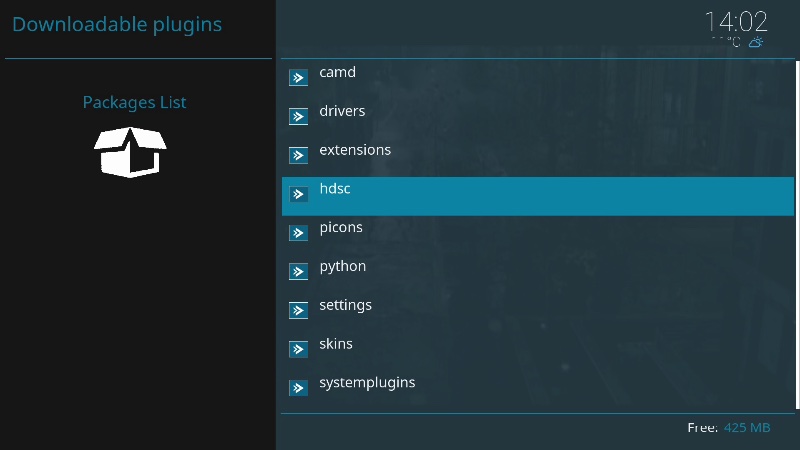Click the arrow icon next to picons

(298, 233)
